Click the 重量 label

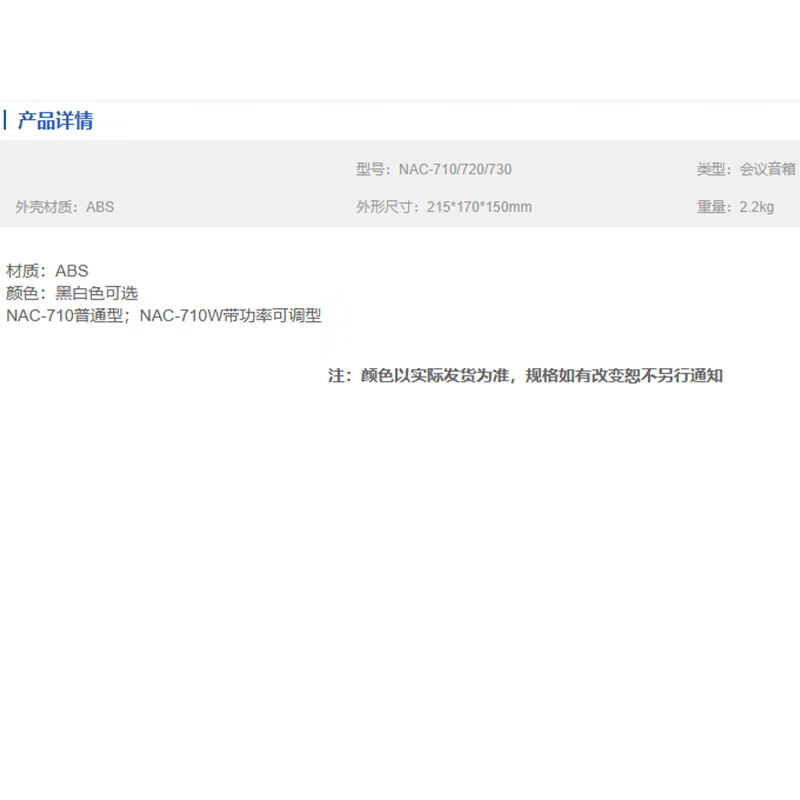point(710,207)
